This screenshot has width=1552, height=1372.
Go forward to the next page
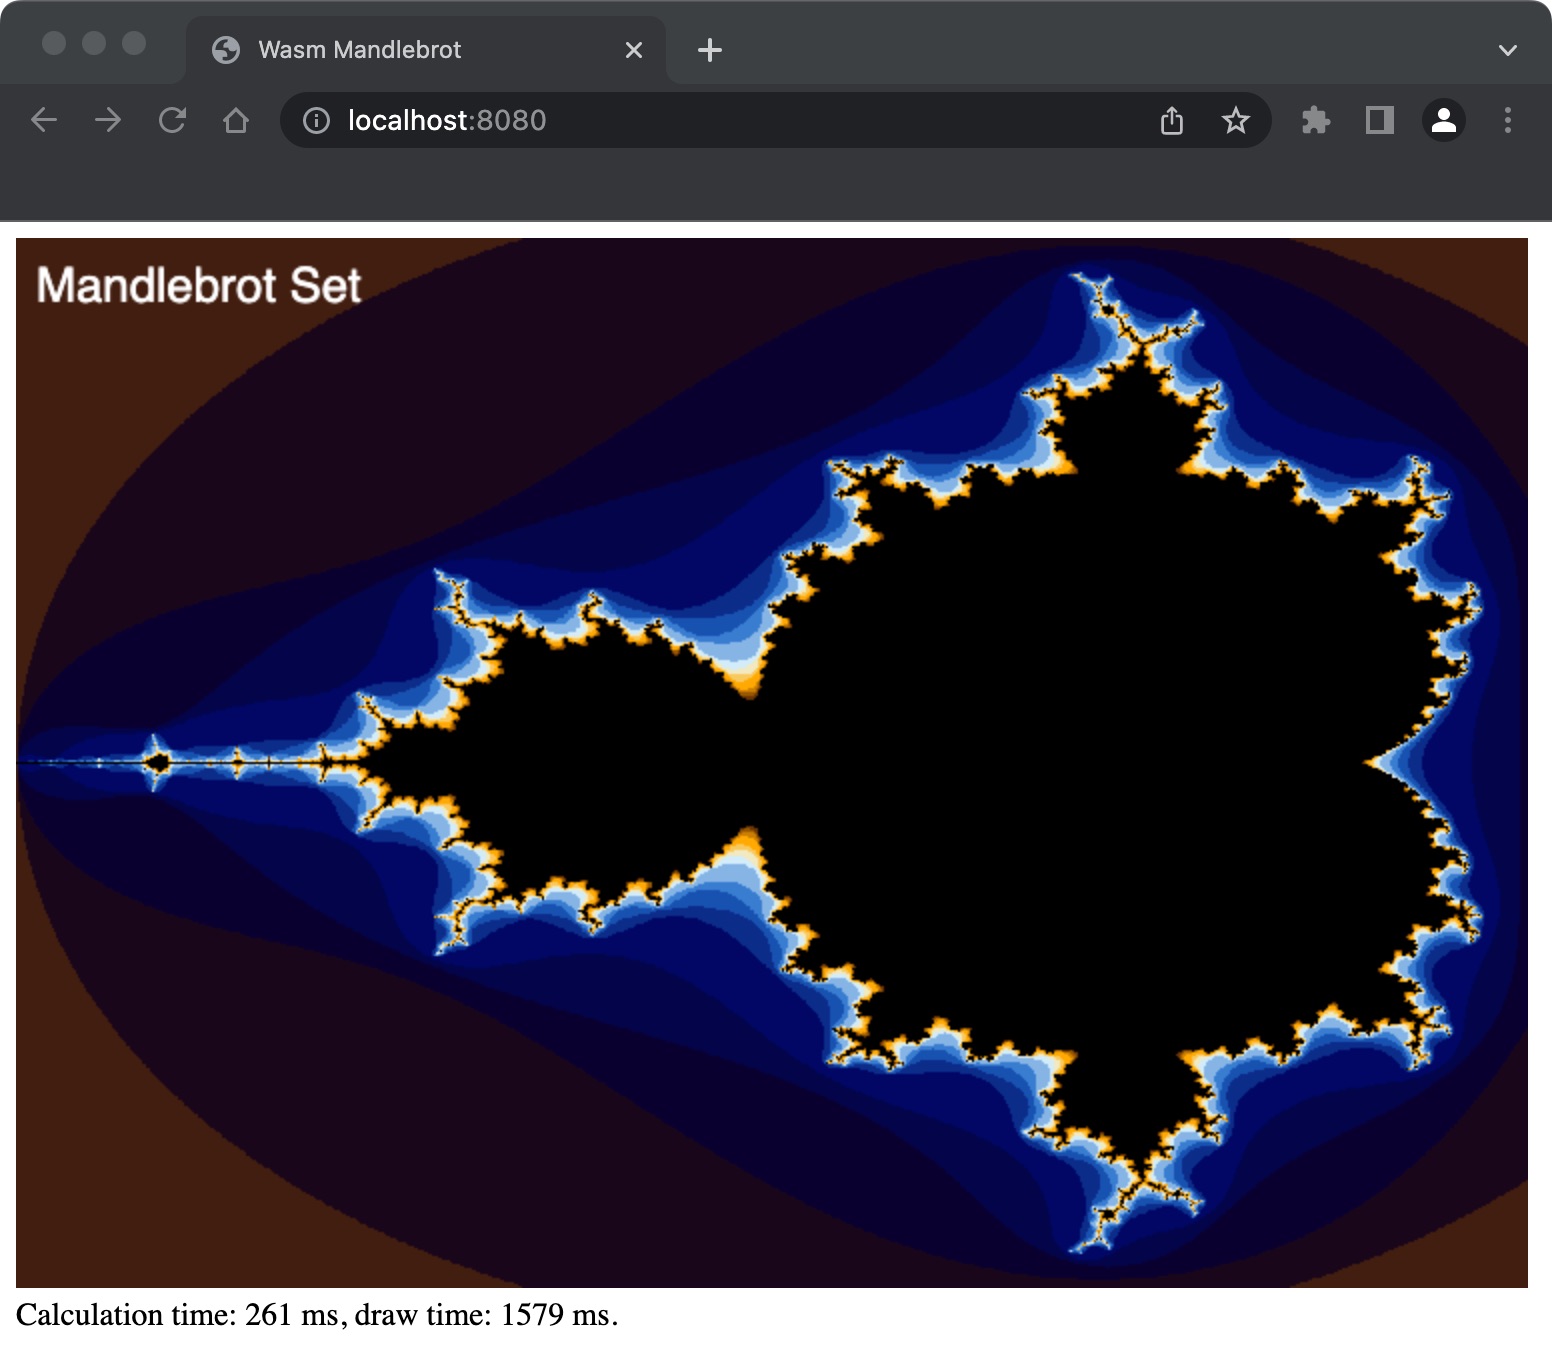coord(108,121)
